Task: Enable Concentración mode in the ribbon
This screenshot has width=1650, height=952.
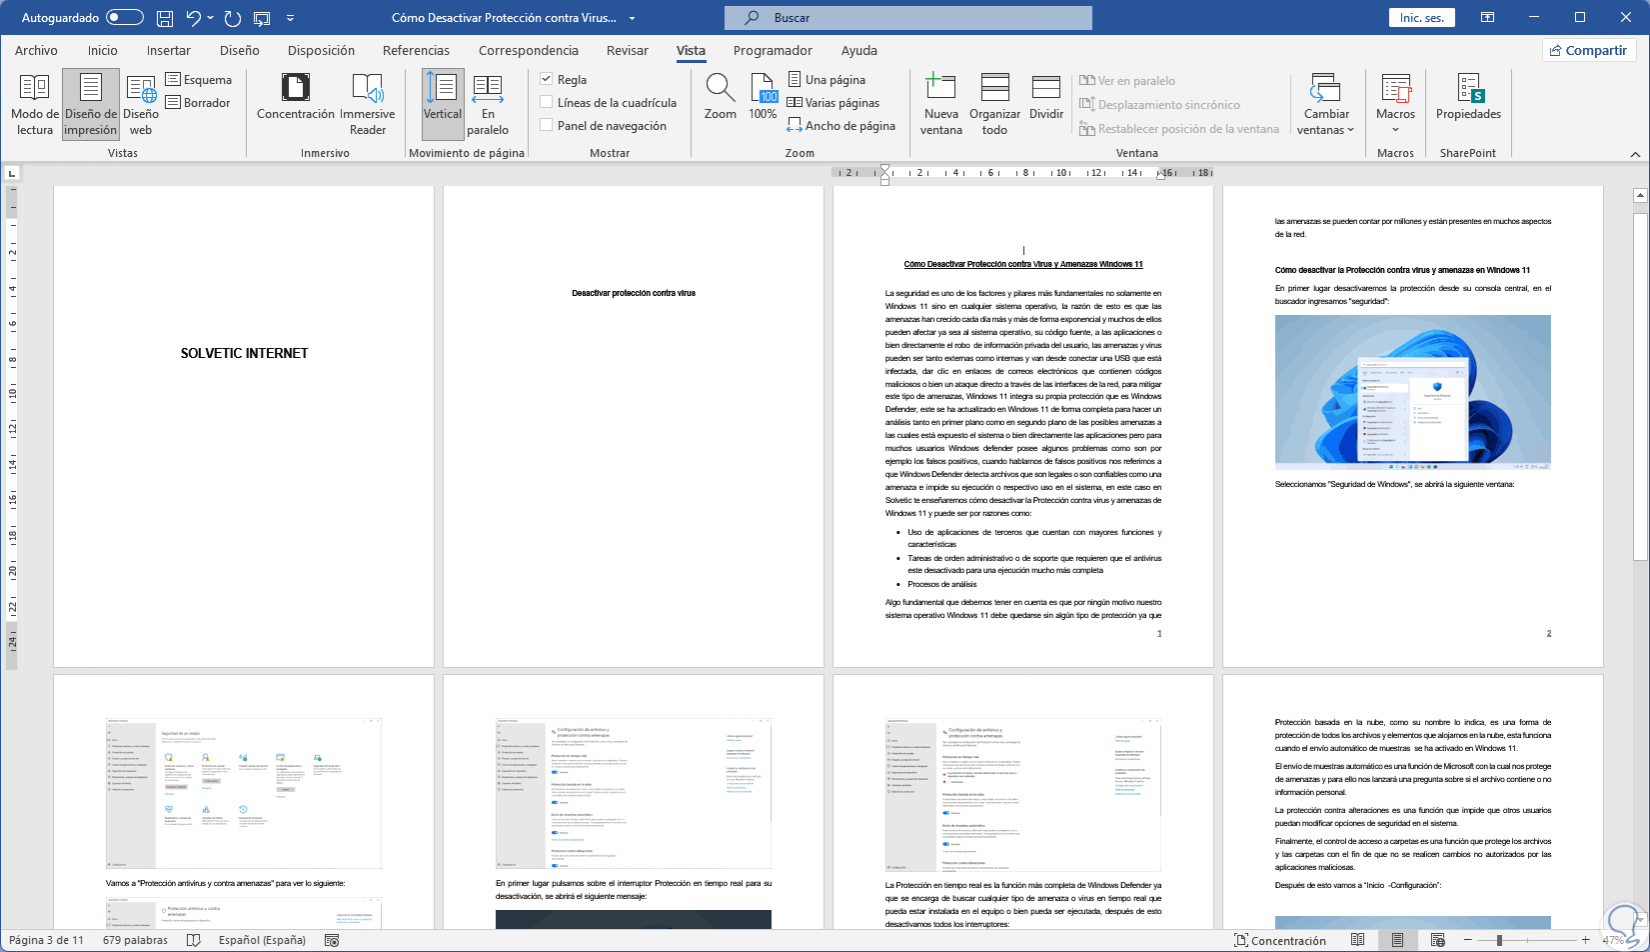Action: click(295, 97)
